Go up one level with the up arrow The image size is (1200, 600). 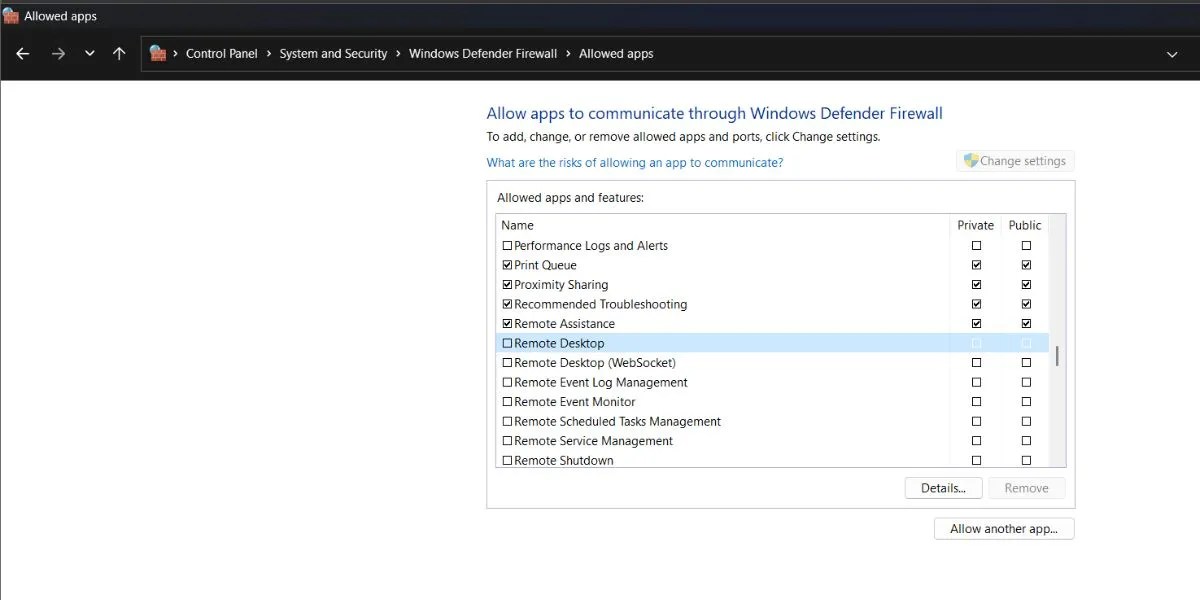click(119, 53)
